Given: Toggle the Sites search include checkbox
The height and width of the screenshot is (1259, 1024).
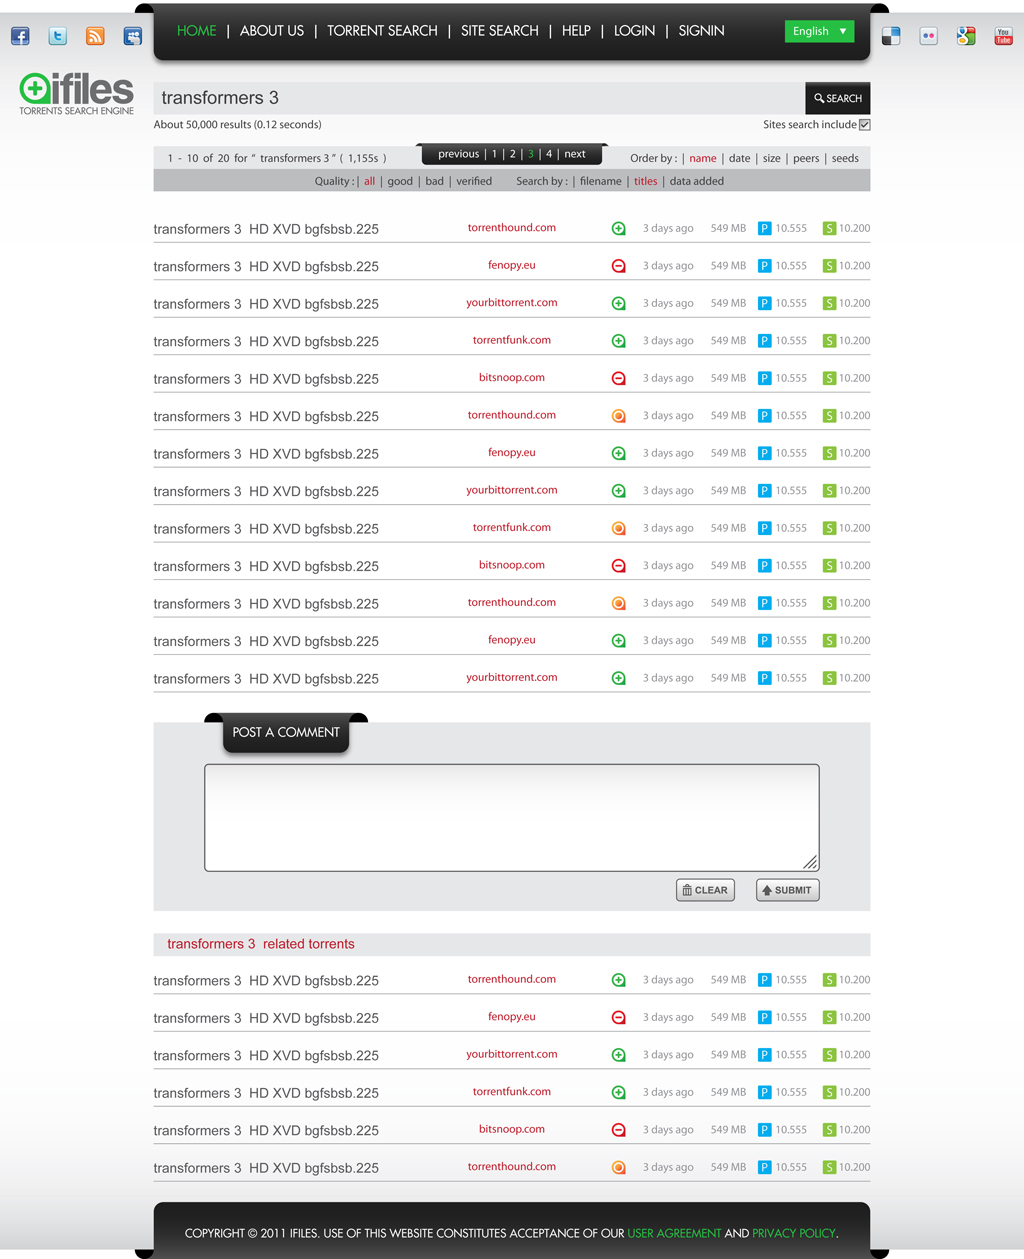Looking at the screenshot, I should coord(865,125).
